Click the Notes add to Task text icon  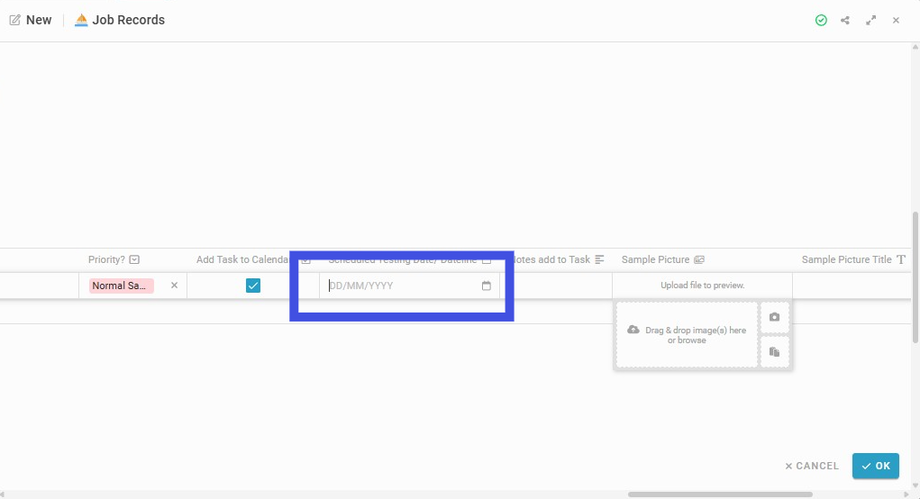[600, 259]
